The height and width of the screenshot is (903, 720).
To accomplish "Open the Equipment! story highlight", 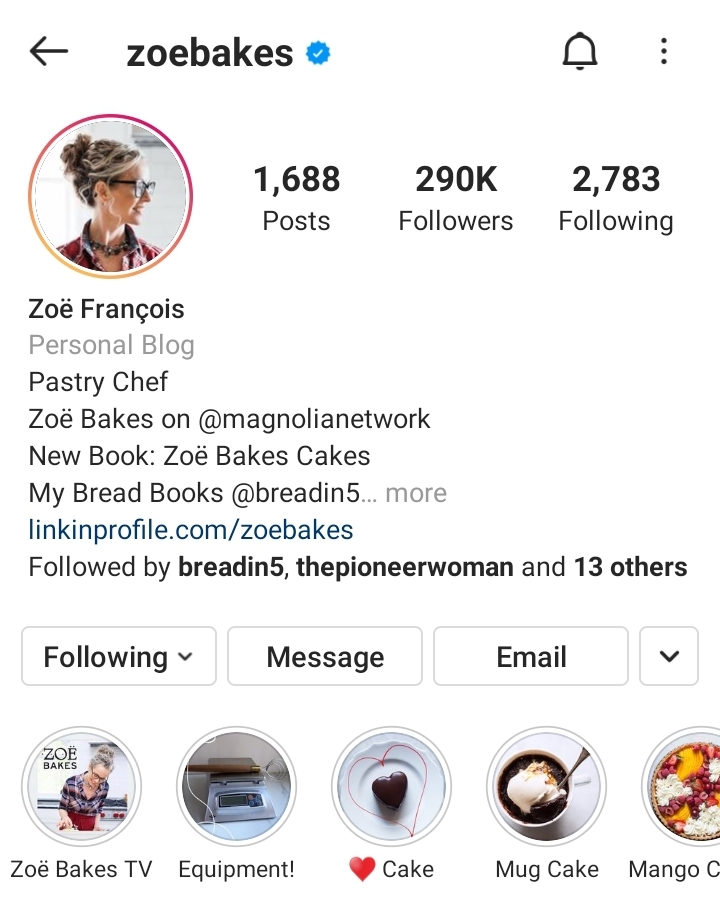I will pos(236,787).
